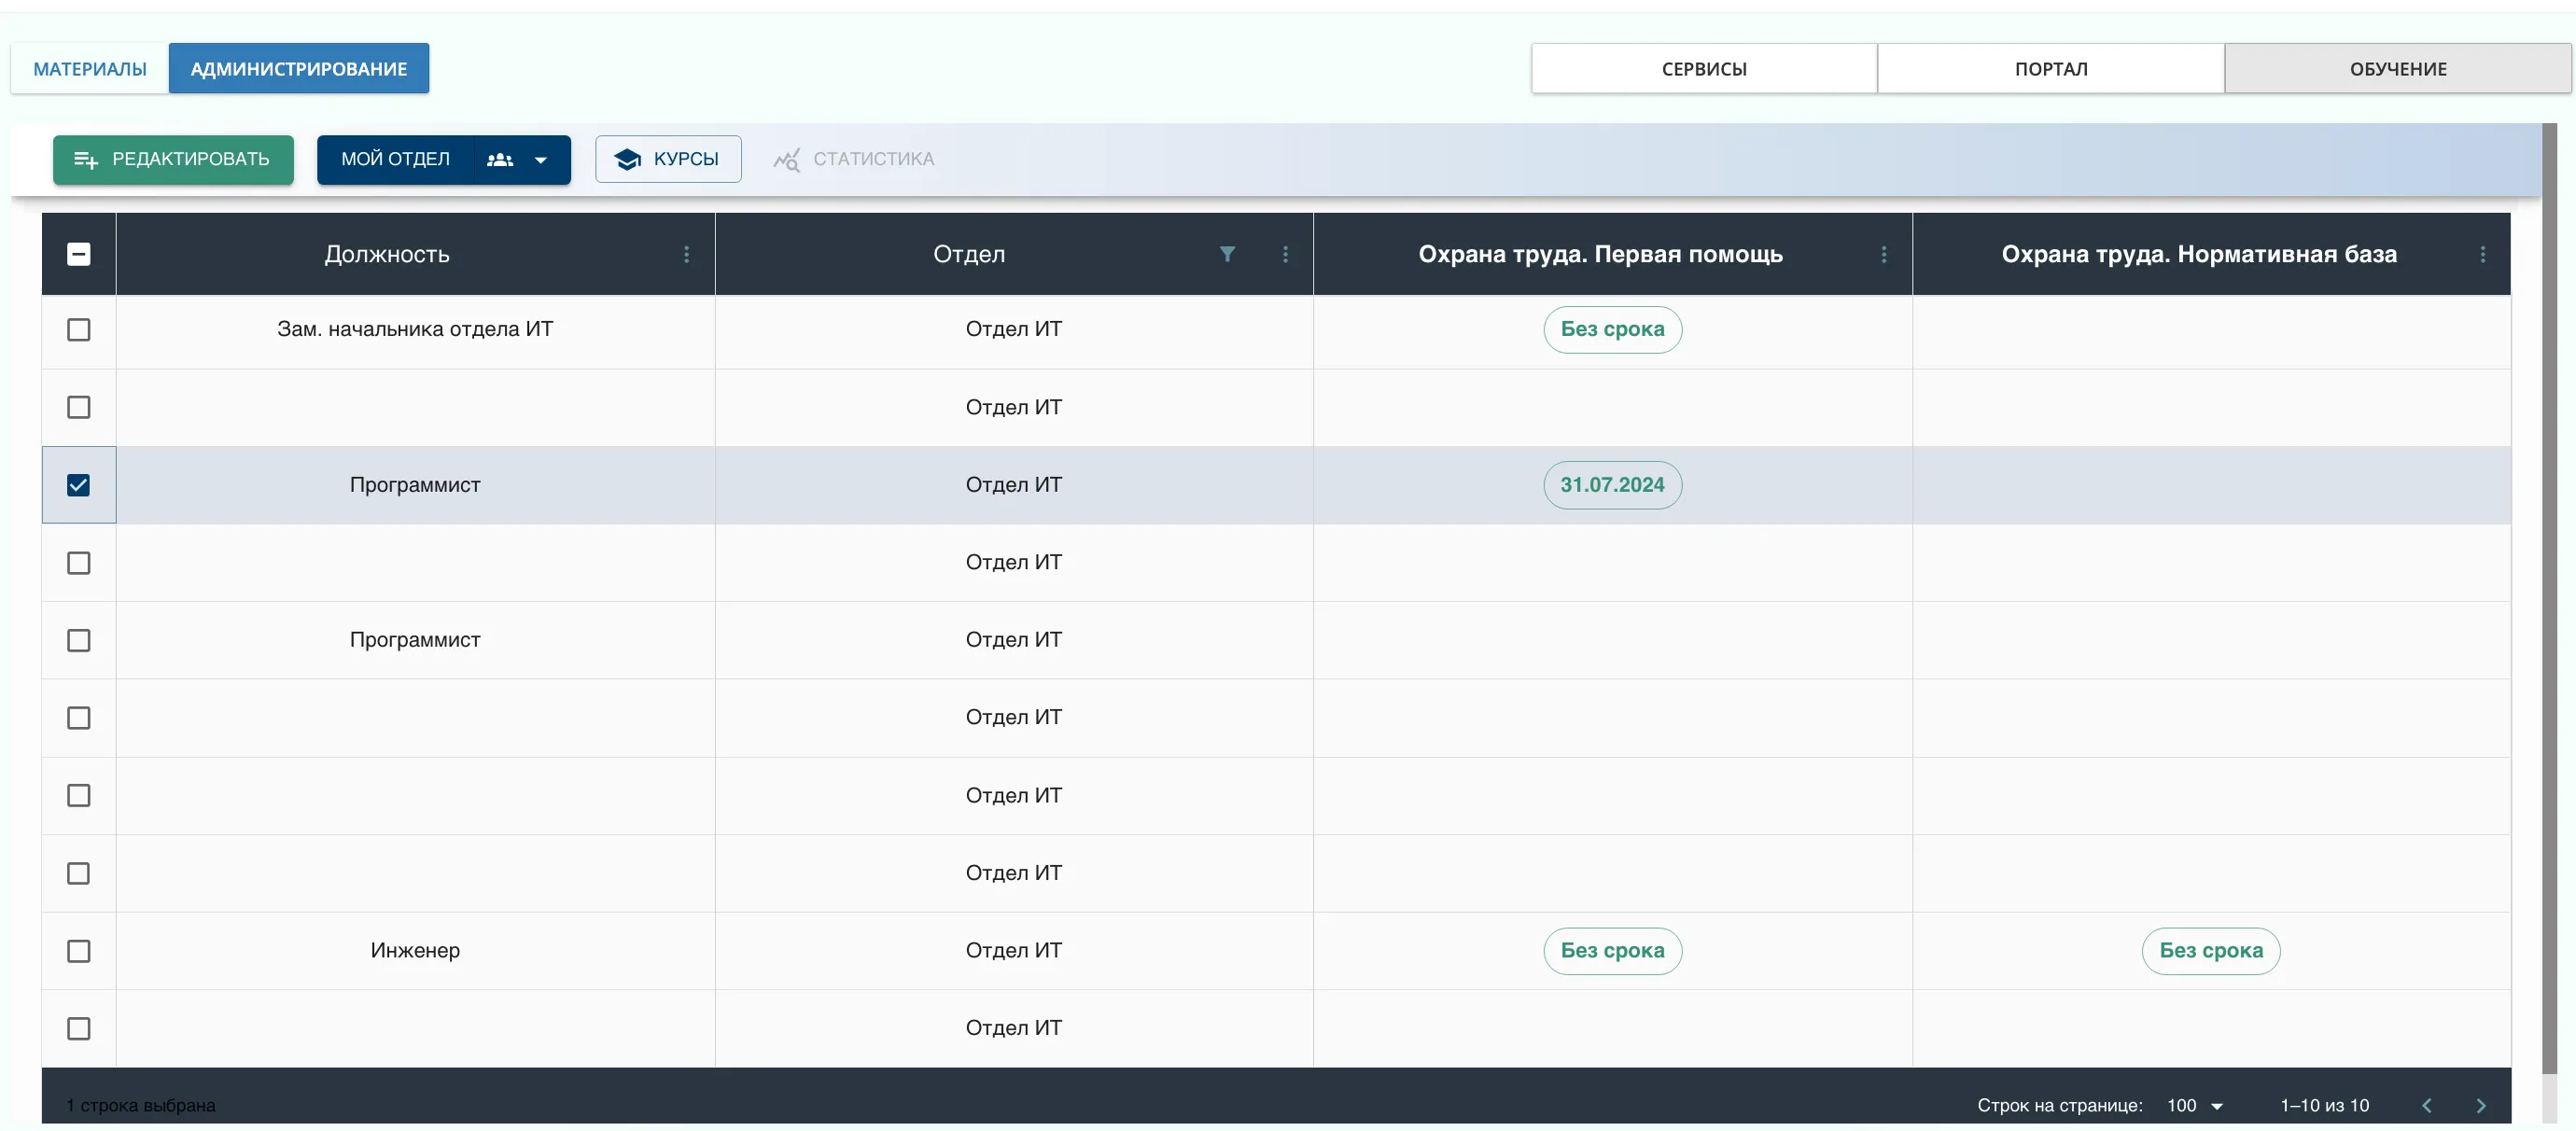Click the select-all header checkbox
The width and height of the screenshot is (2576, 1131).
pos(78,254)
